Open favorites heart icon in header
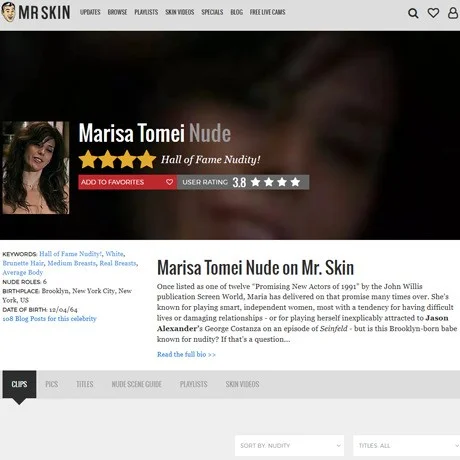The image size is (460, 460). 433,13
